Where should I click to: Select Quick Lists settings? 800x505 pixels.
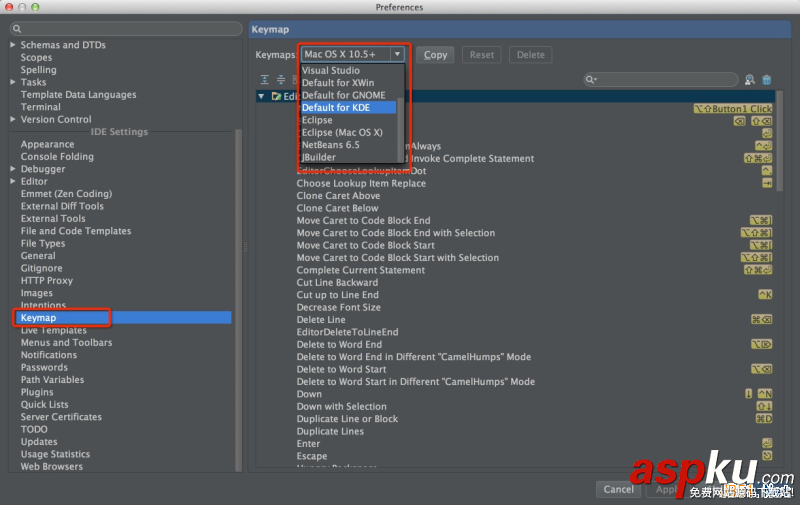point(44,405)
